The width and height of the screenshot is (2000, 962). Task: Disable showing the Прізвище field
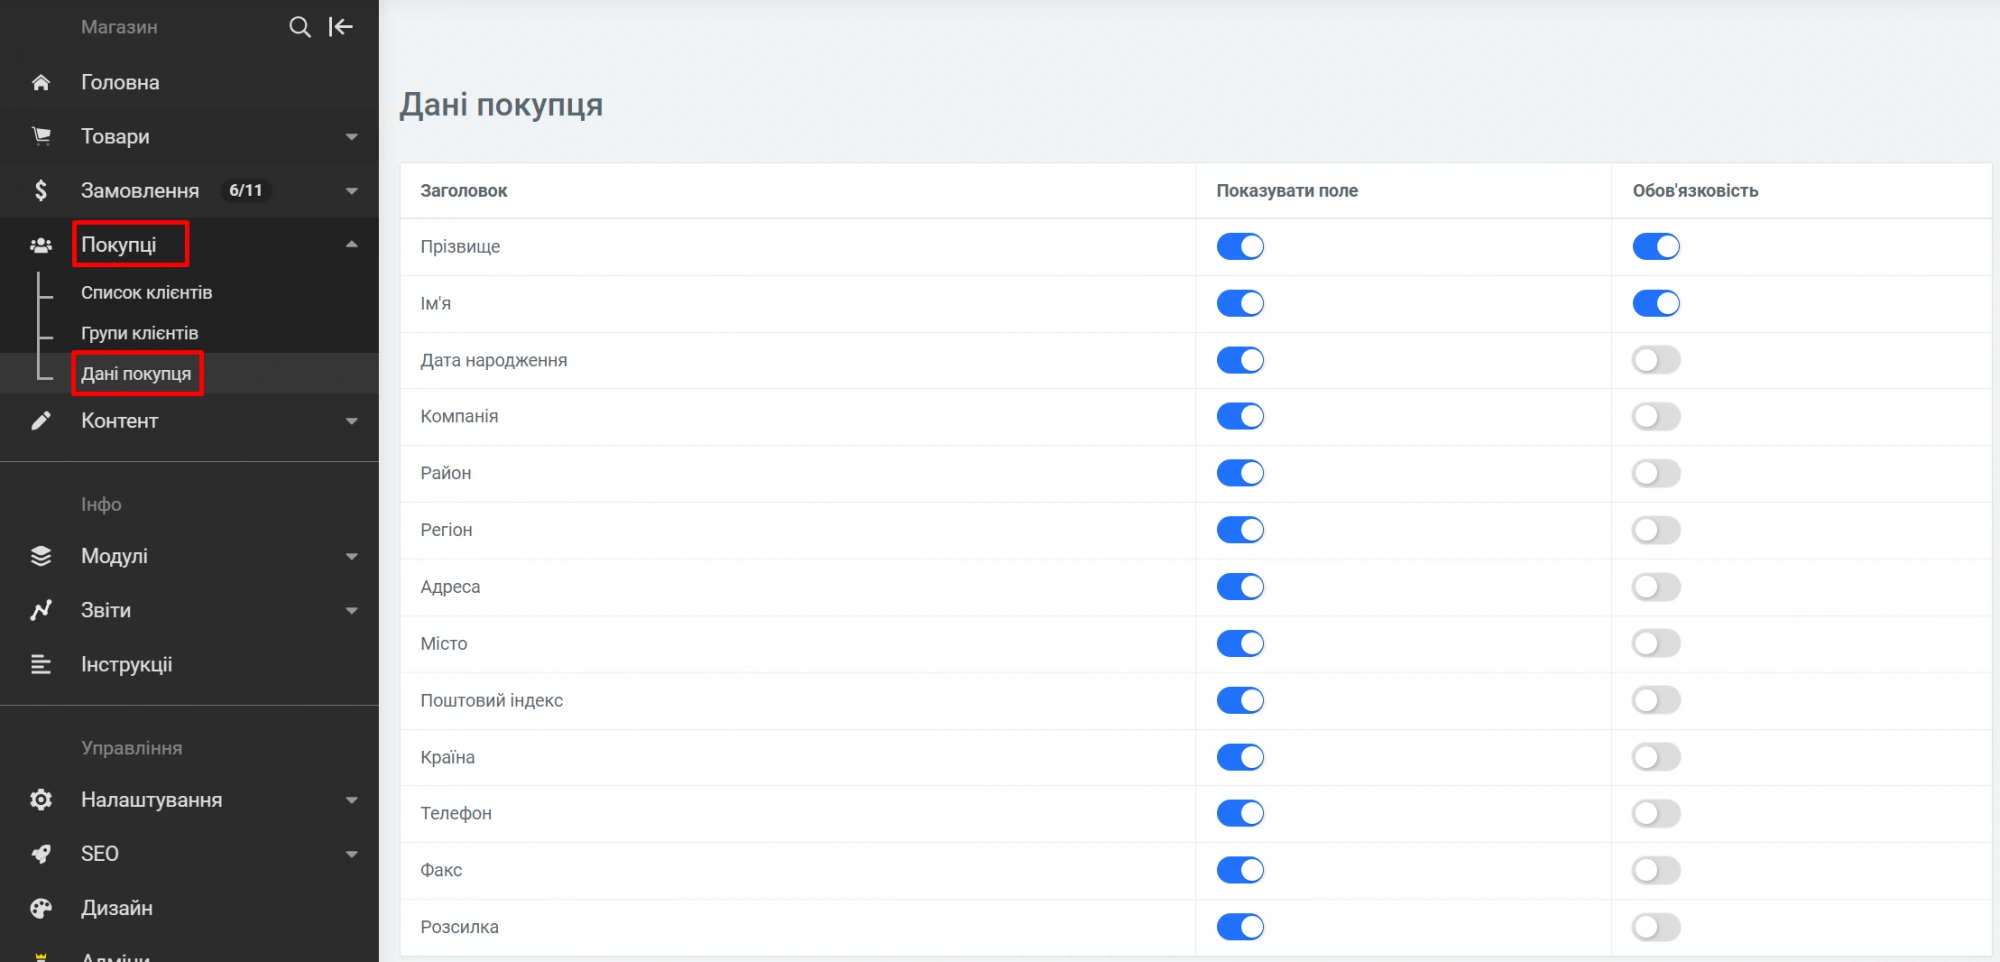click(x=1240, y=247)
